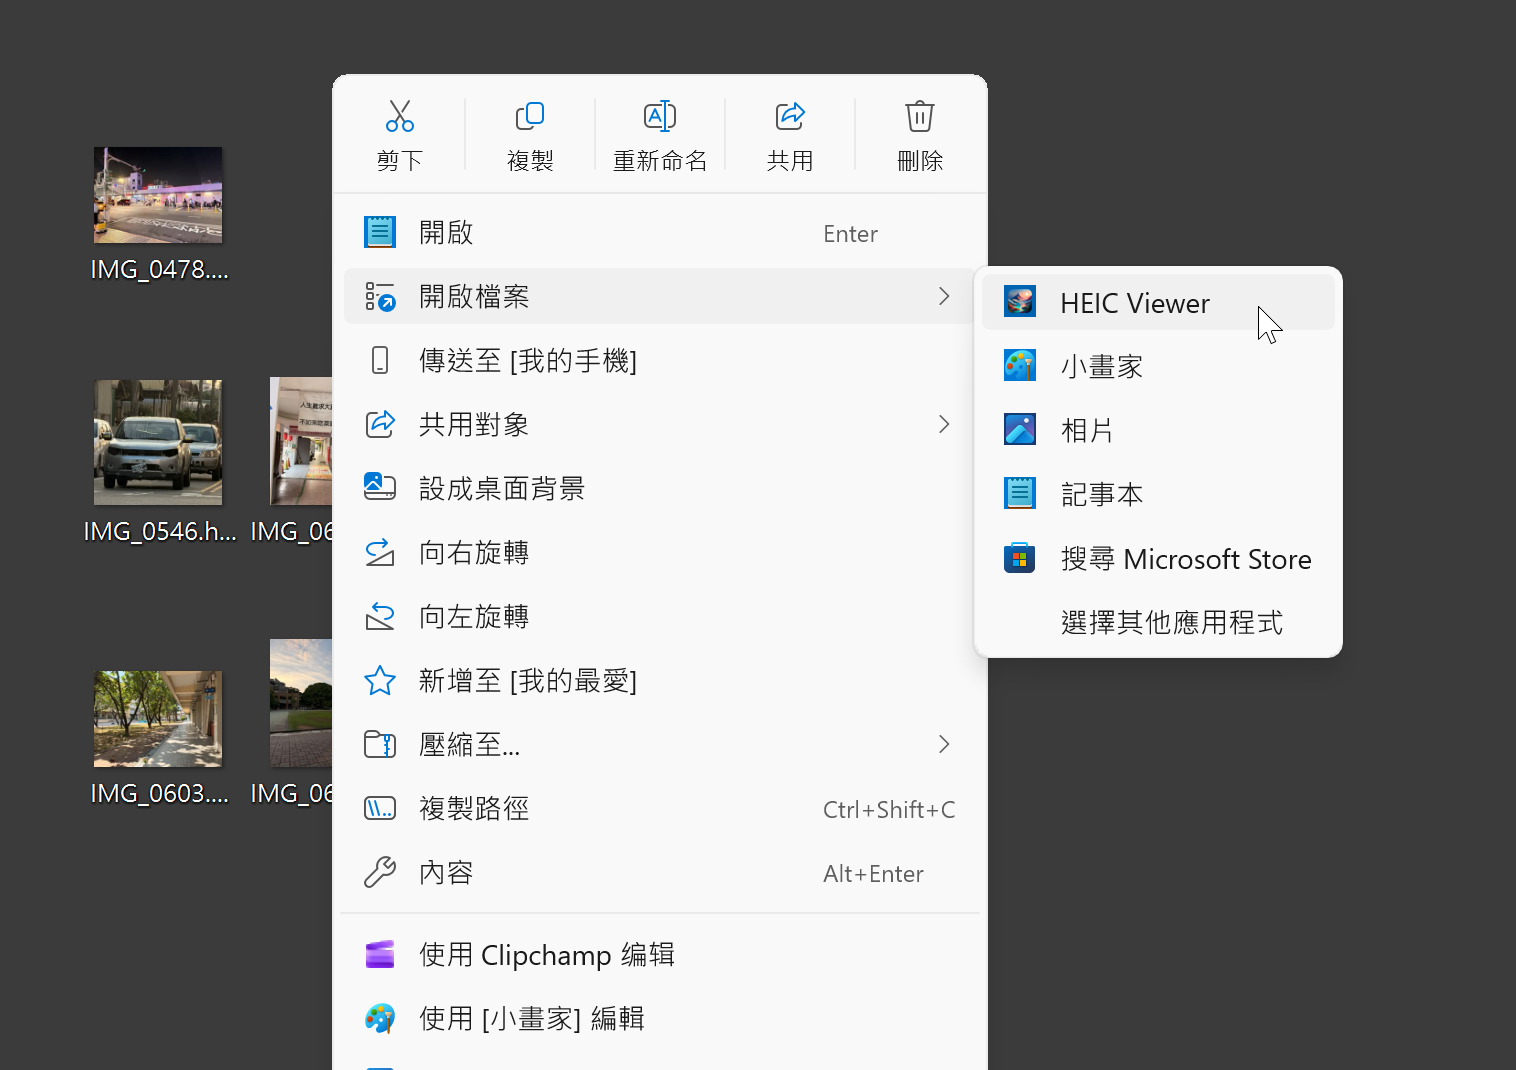Expand the 開啟檔案 submenu chevron
The image size is (1516, 1070).
point(943,296)
